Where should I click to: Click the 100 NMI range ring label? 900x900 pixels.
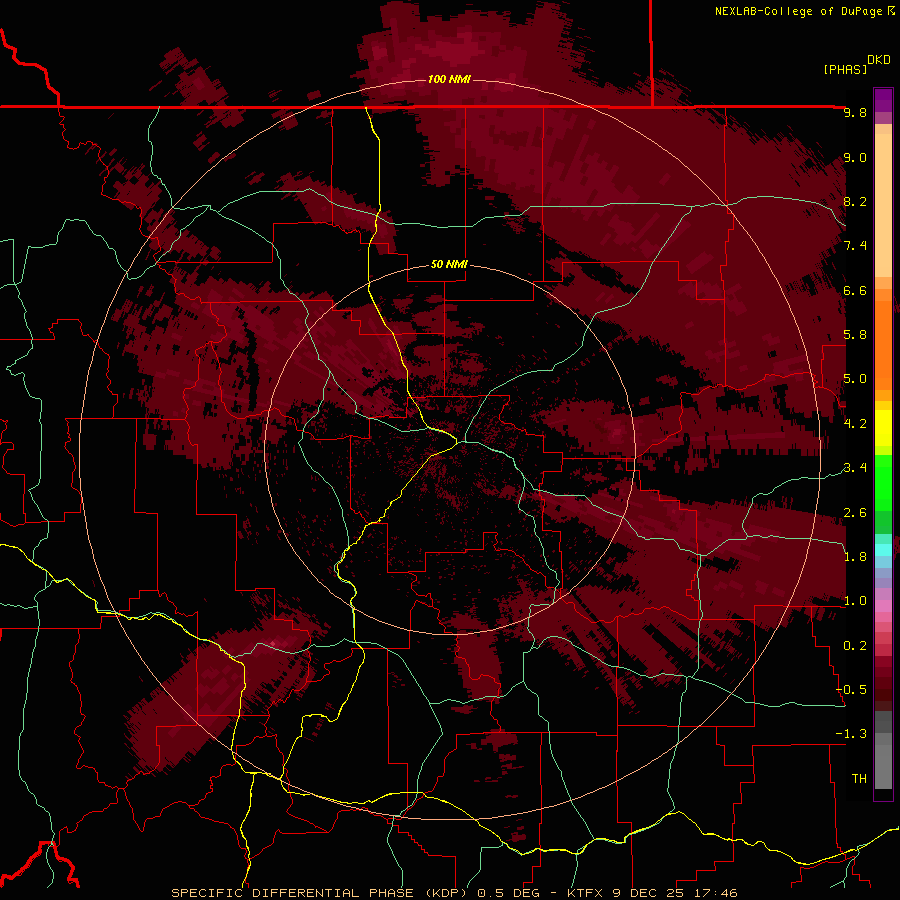click(x=449, y=79)
